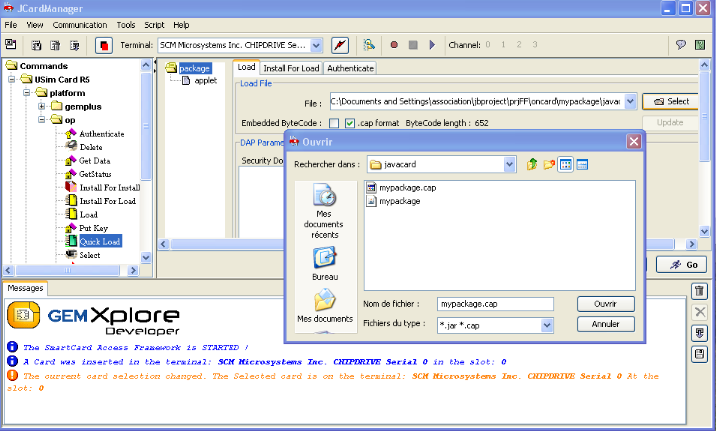Open the View menu
This screenshot has height=431, width=716.
35,25
